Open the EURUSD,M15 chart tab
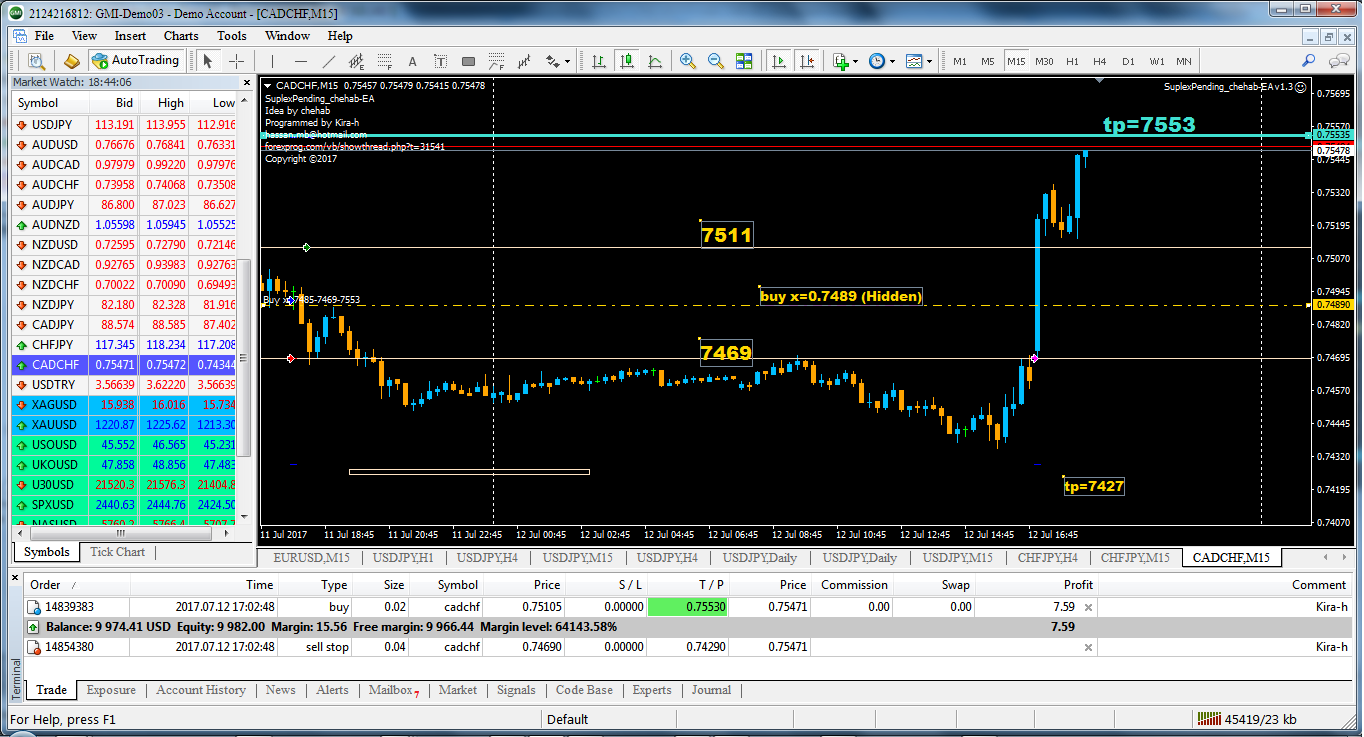 click(x=311, y=558)
